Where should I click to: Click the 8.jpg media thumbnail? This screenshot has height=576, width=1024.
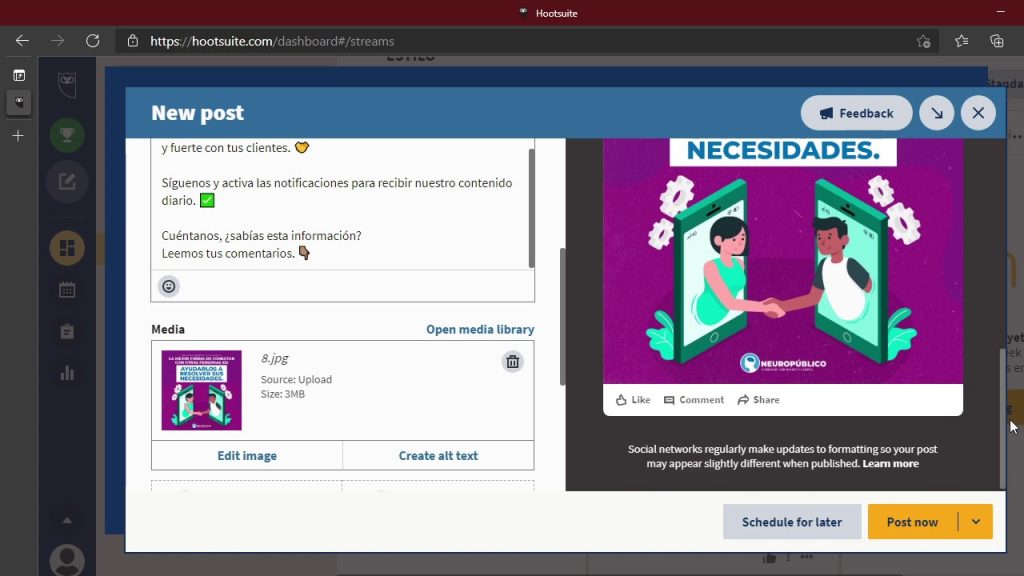tap(202, 388)
